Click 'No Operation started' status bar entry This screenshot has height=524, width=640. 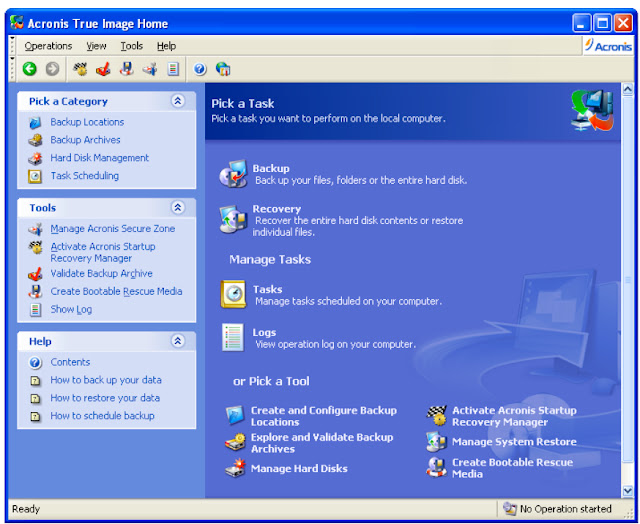[558, 508]
